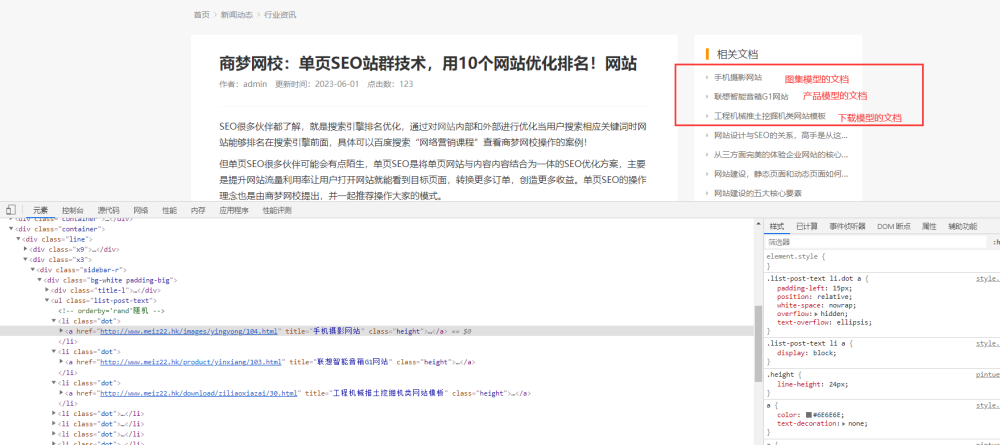Screen dimensions: 1000x445
Task: Switch to the 网络 tab
Action: point(141,210)
